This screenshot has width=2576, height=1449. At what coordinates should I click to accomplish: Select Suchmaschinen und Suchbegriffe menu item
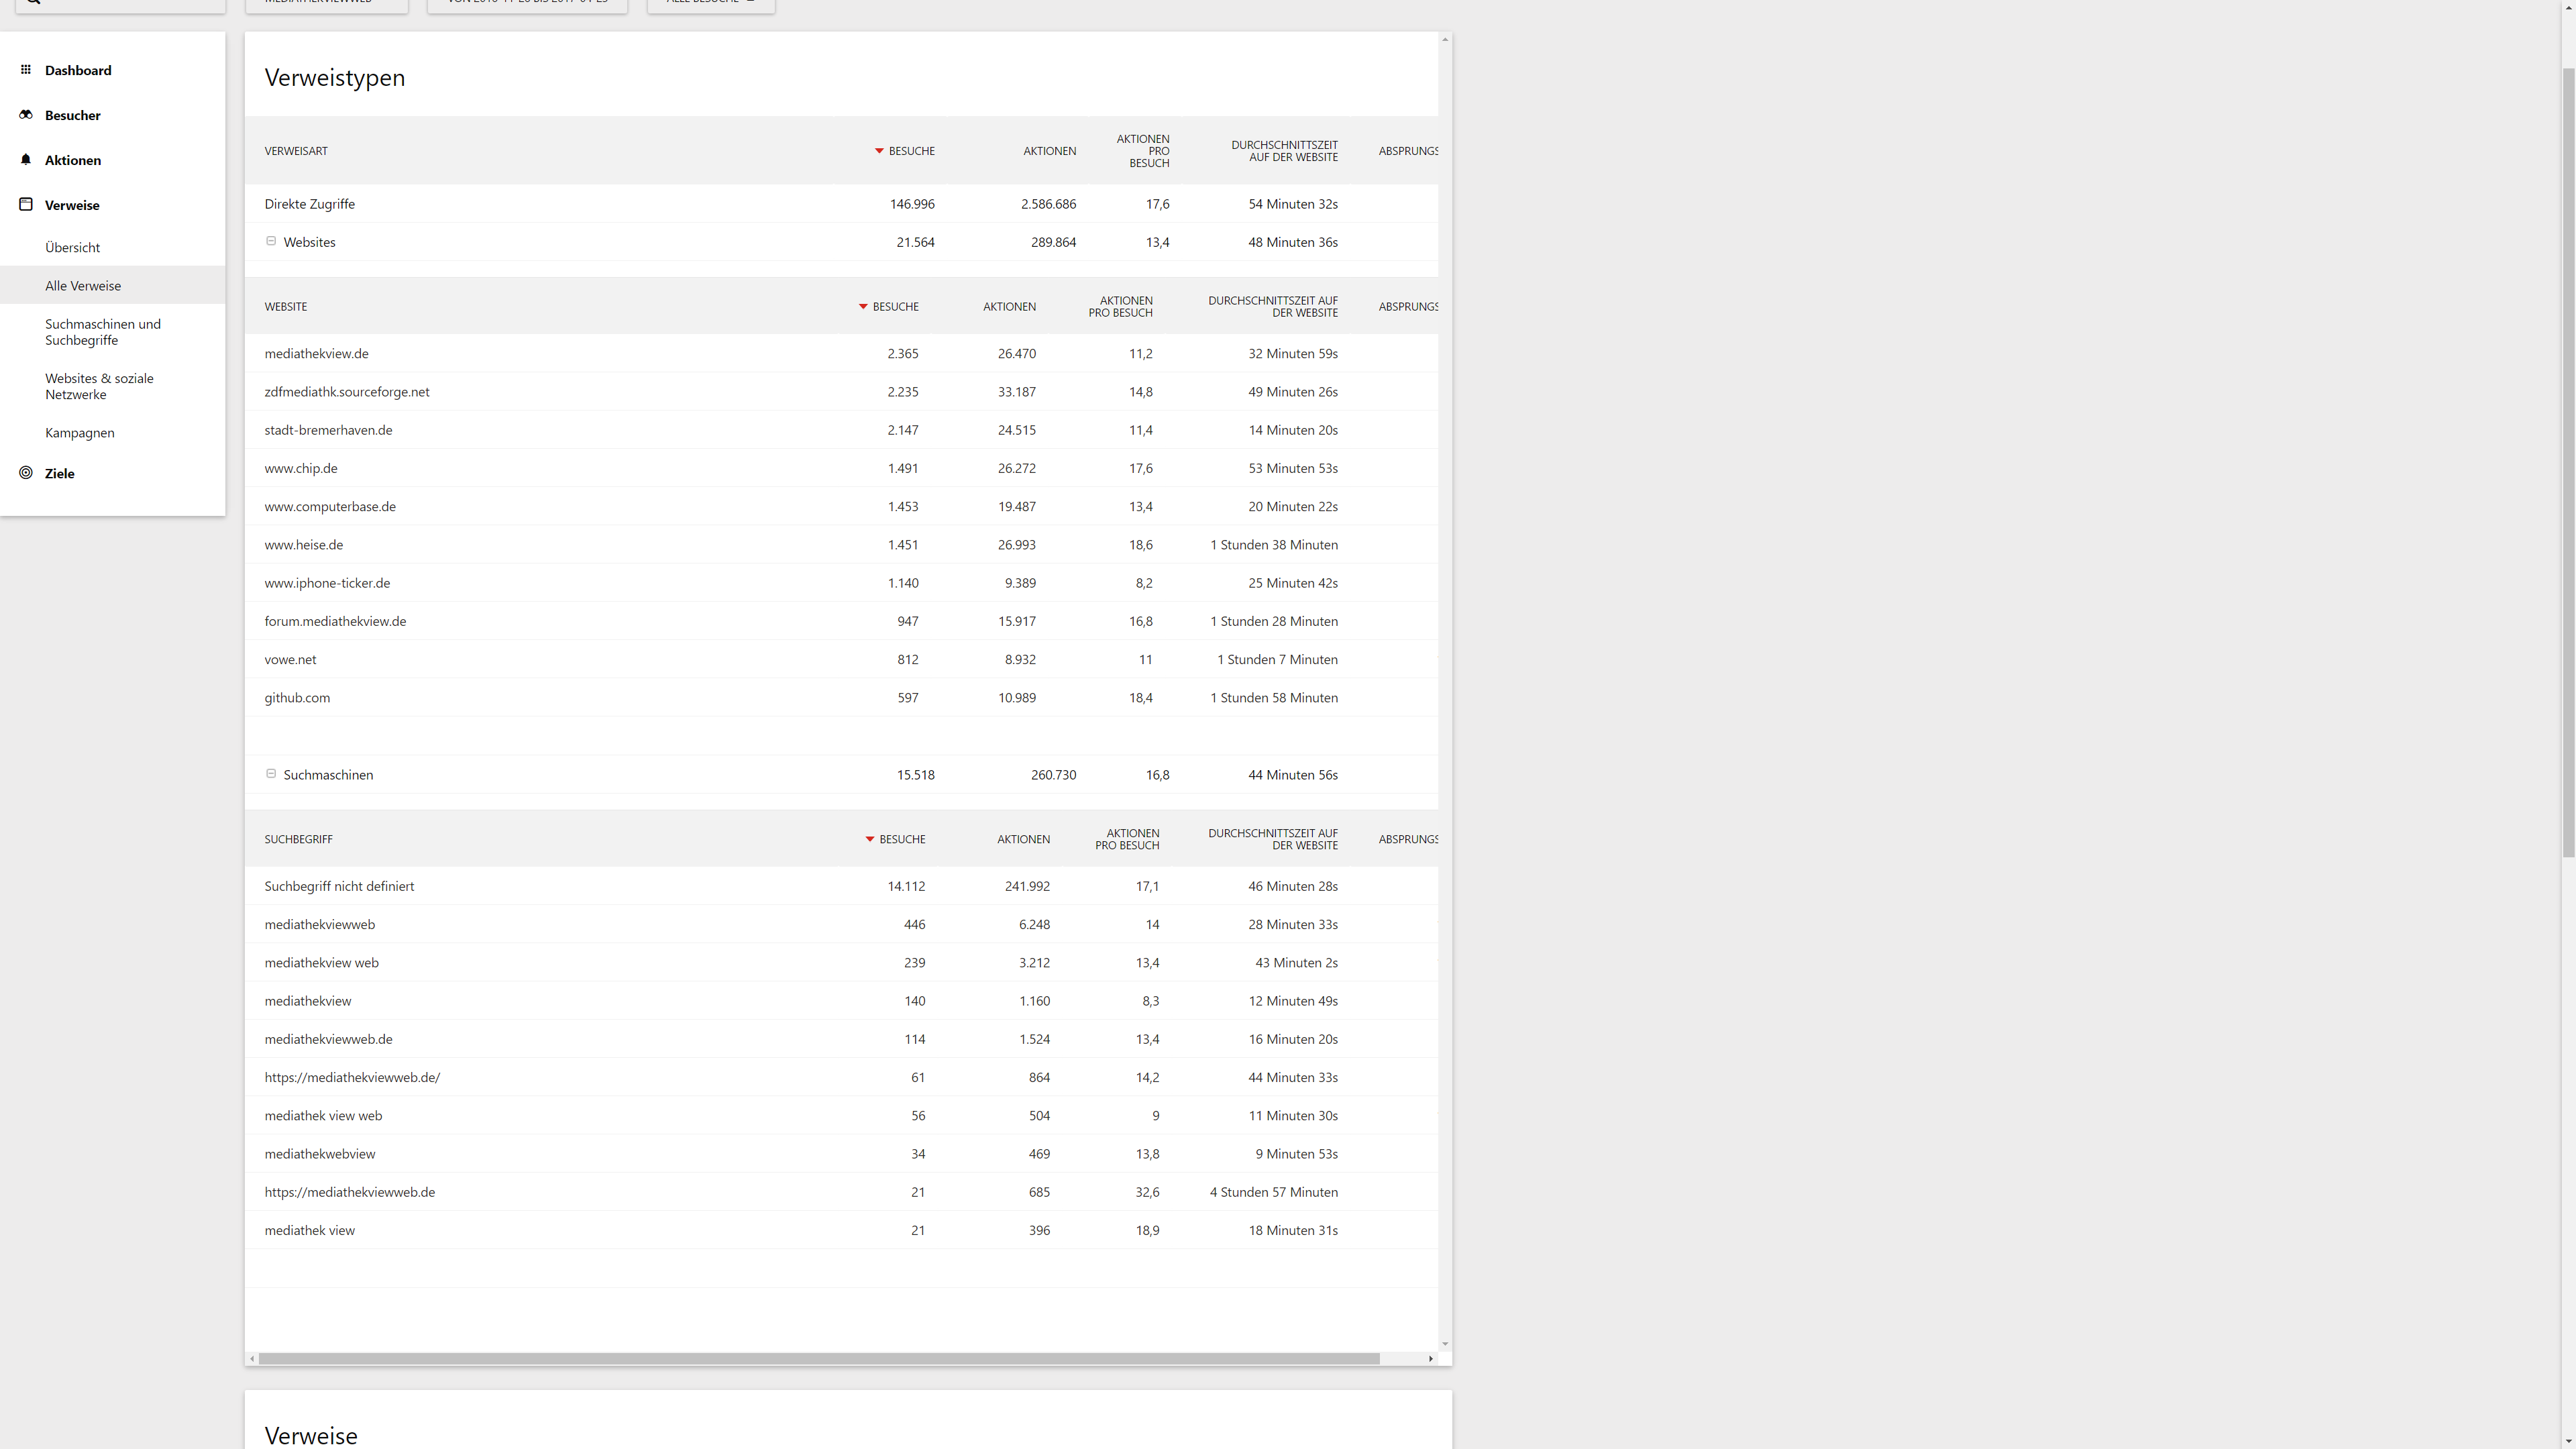(102, 332)
